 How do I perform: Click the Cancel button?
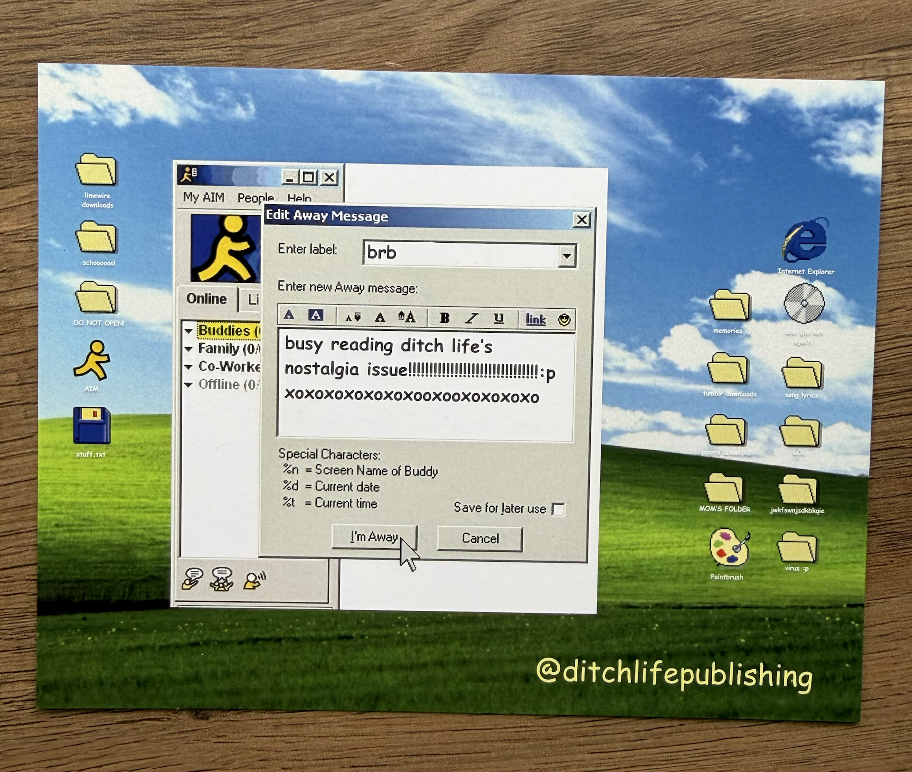480,538
